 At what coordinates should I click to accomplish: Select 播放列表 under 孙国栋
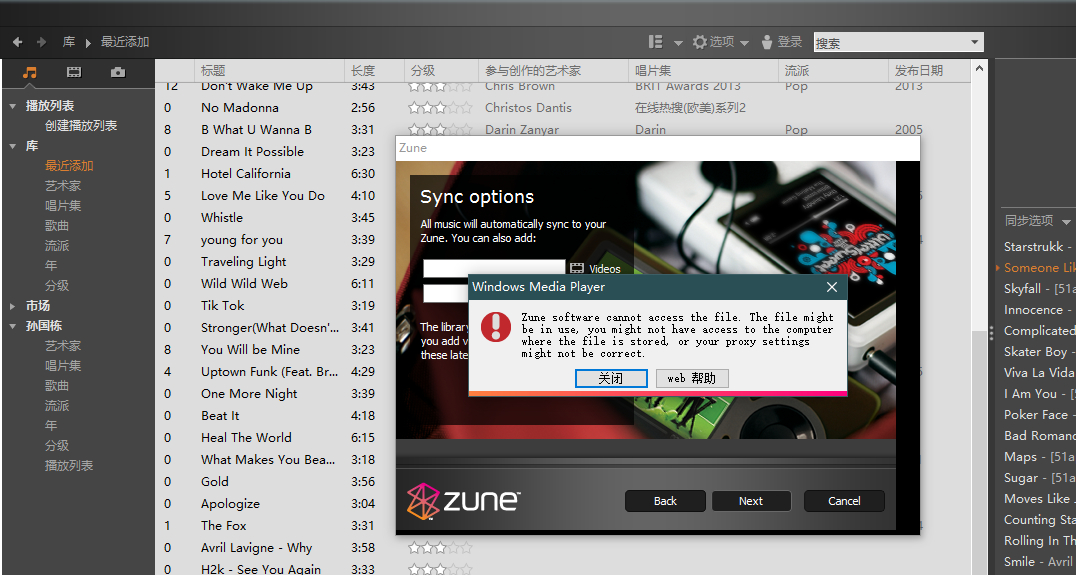69,465
